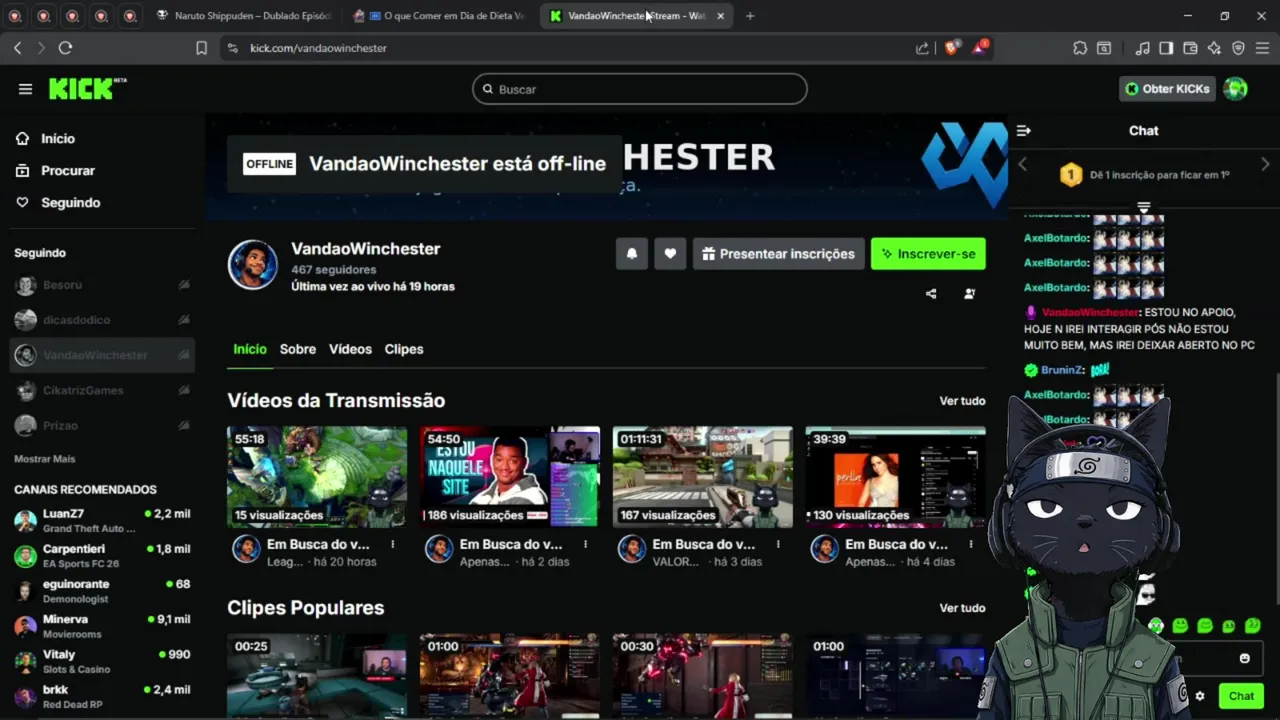1280x720 pixels.
Task: Open options menu of the 20-hours-ago video
Action: pyautogui.click(x=393, y=545)
